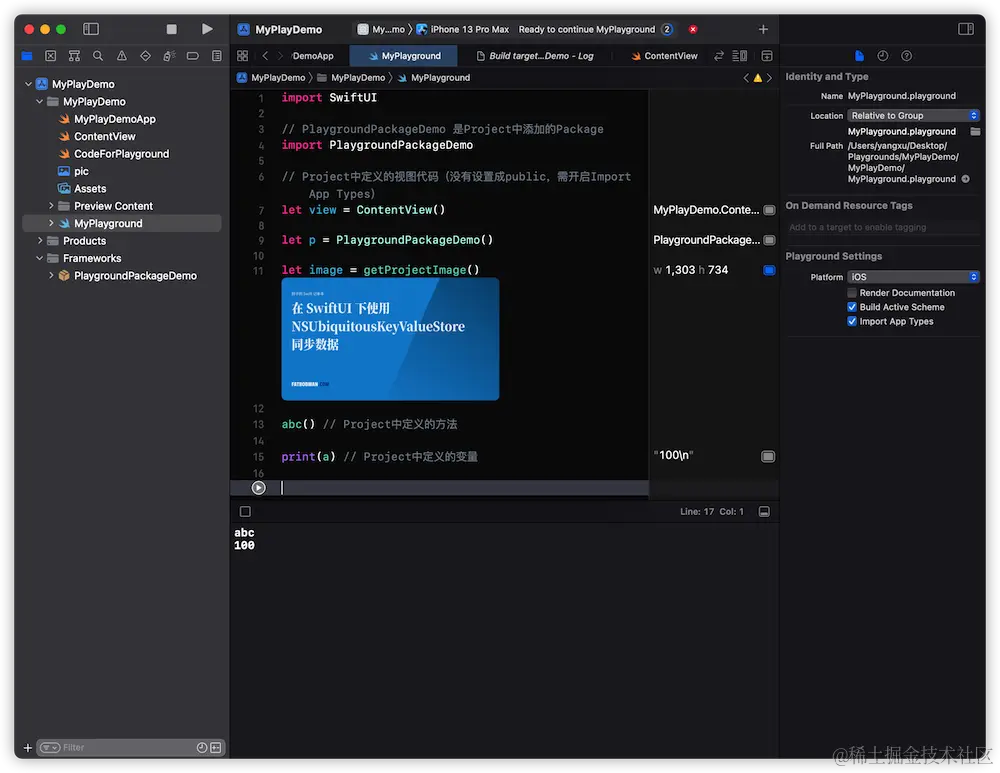Add a new editor tab with plus

click(x=763, y=29)
